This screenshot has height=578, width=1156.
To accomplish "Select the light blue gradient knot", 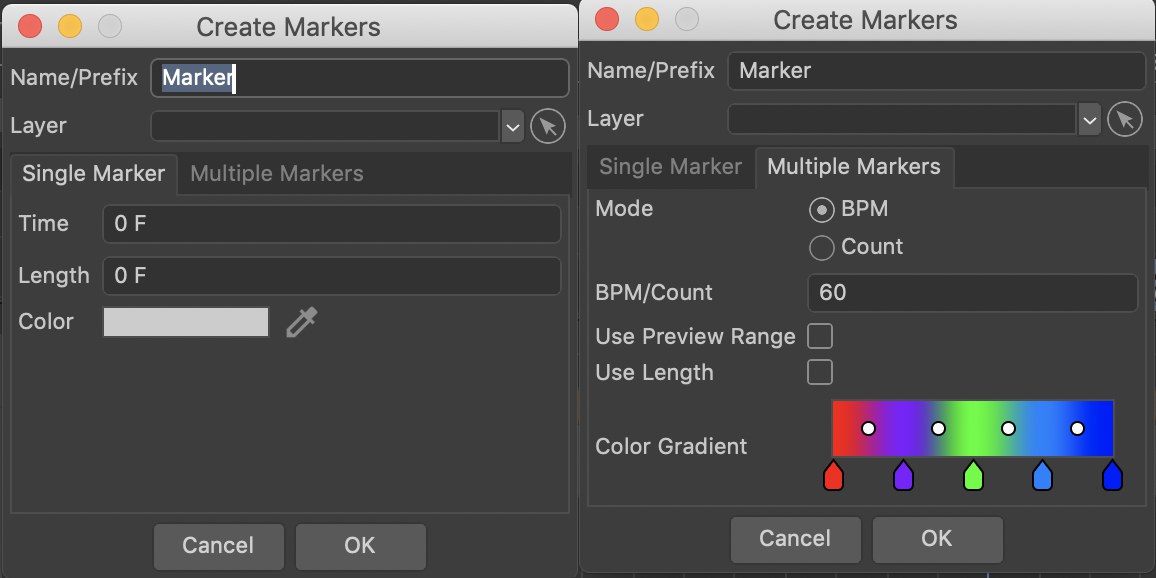I will click(1042, 476).
